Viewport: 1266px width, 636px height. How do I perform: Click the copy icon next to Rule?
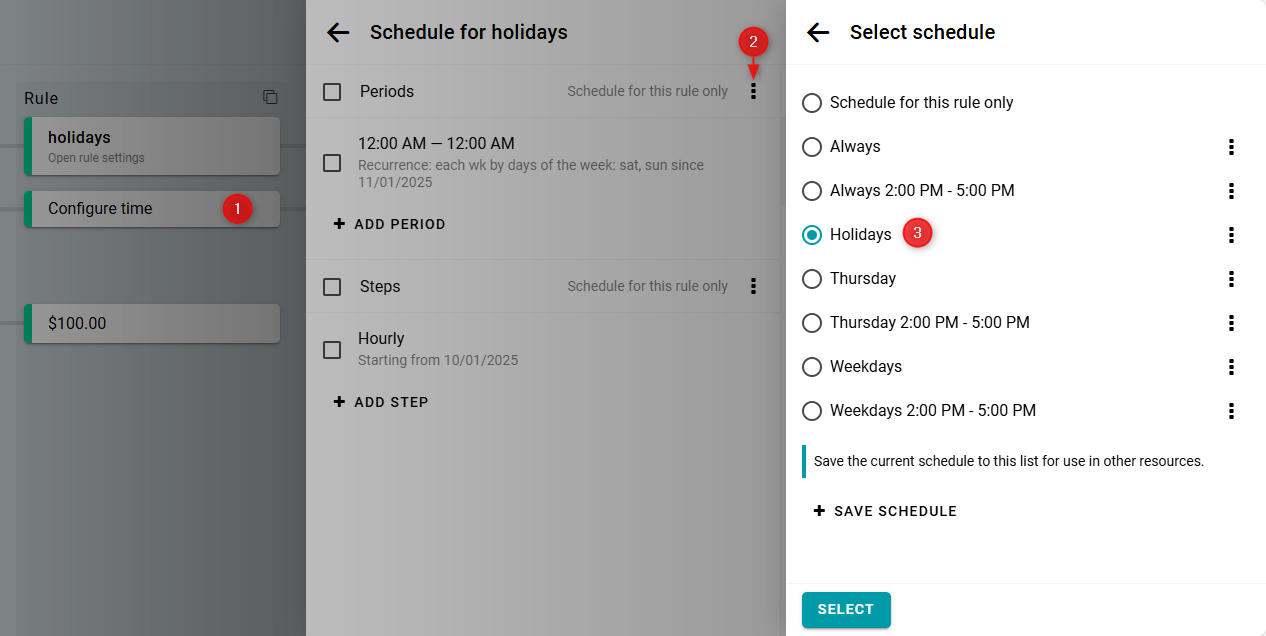[x=270, y=97]
